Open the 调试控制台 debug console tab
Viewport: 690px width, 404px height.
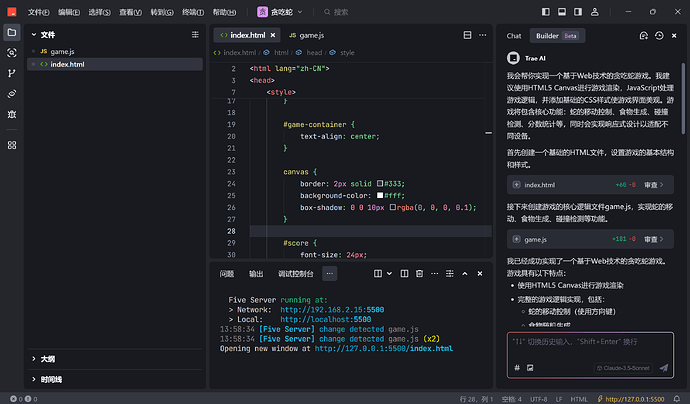(296, 274)
